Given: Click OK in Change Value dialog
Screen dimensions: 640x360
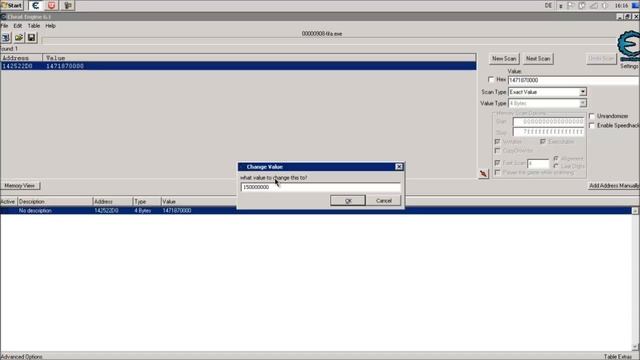Looking at the screenshot, I should tap(348, 200).
